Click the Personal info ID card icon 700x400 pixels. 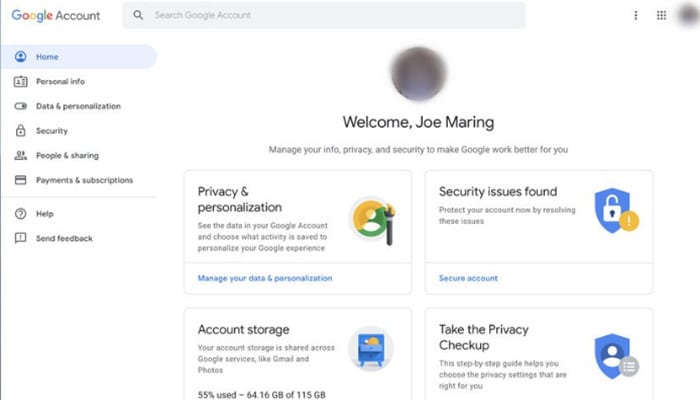(x=21, y=81)
